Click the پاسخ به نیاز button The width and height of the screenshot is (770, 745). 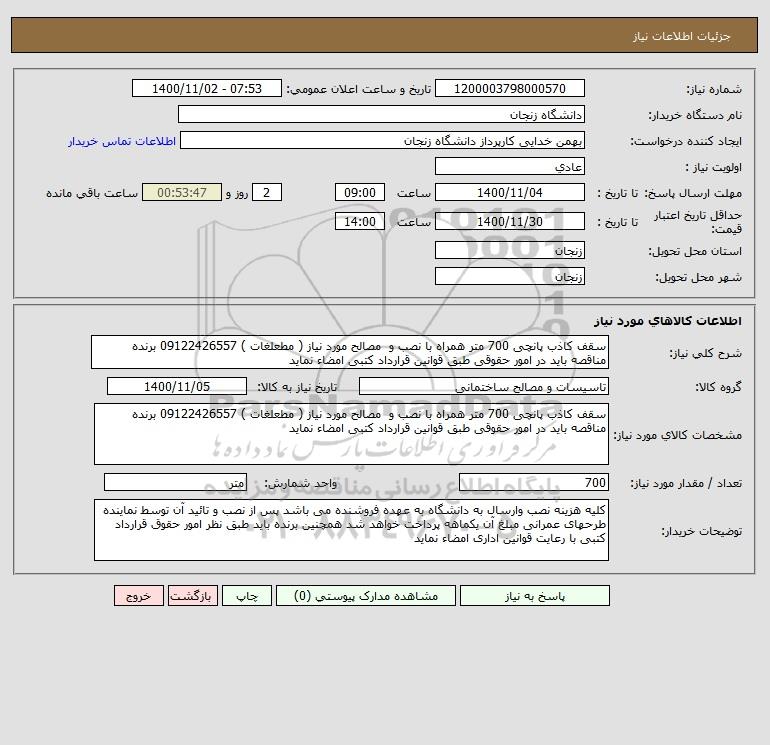pyautogui.click(x=535, y=596)
